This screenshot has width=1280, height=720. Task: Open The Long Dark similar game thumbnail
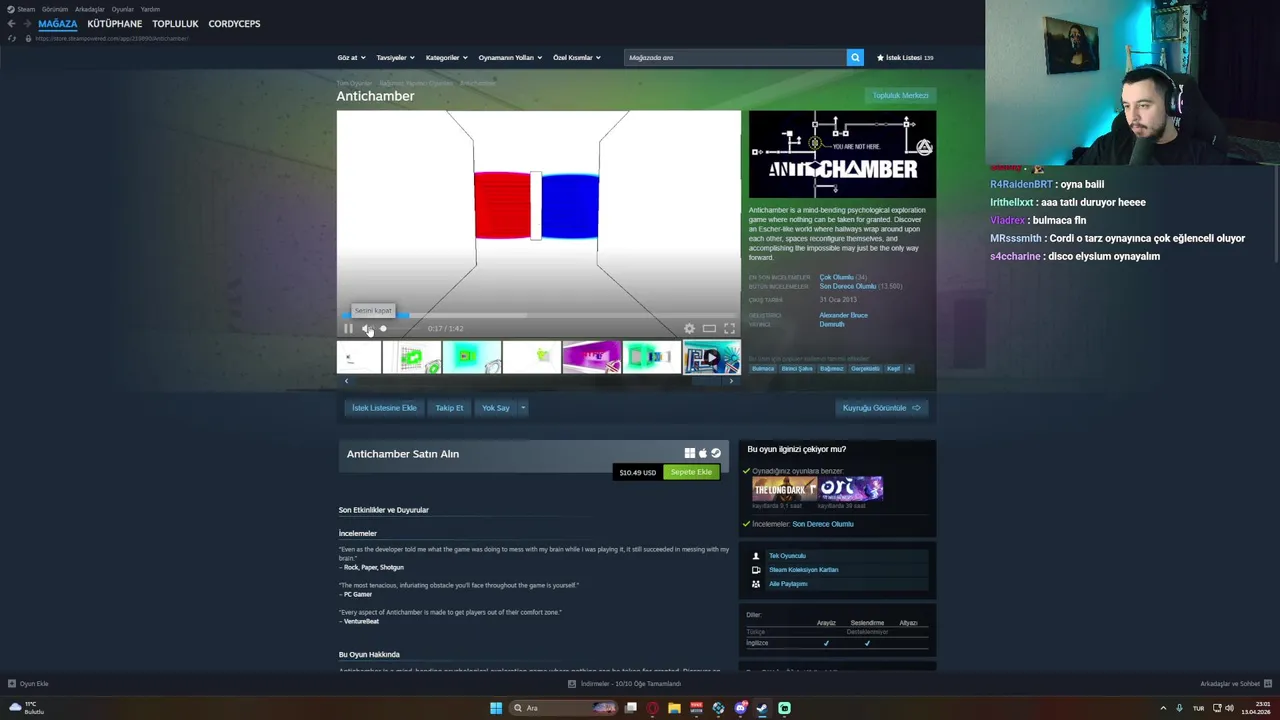tap(784, 488)
